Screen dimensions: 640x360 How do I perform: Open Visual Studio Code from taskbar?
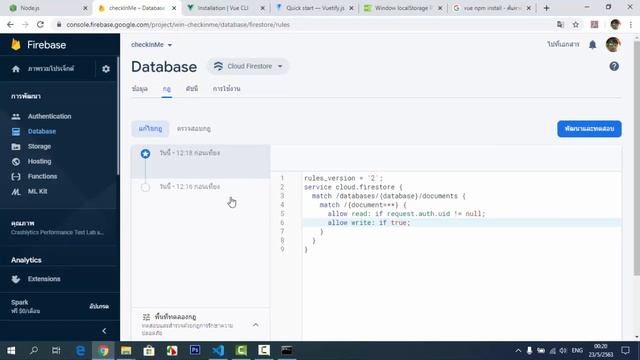click(x=218, y=351)
